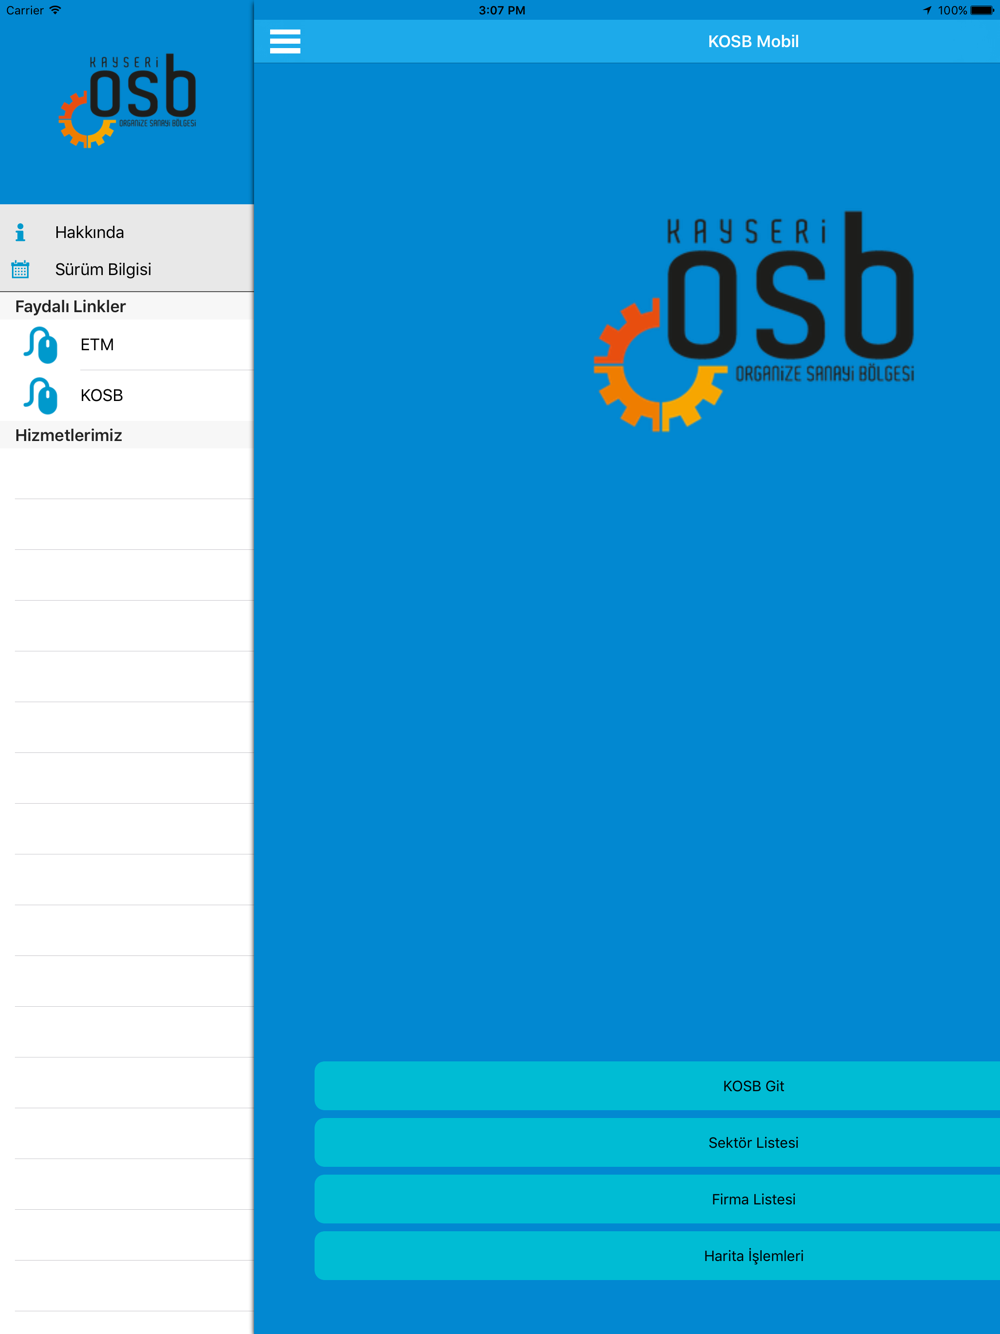Open the Sektör Listesi button
Screen dimensions: 1000x1334
[x=657, y=1143]
